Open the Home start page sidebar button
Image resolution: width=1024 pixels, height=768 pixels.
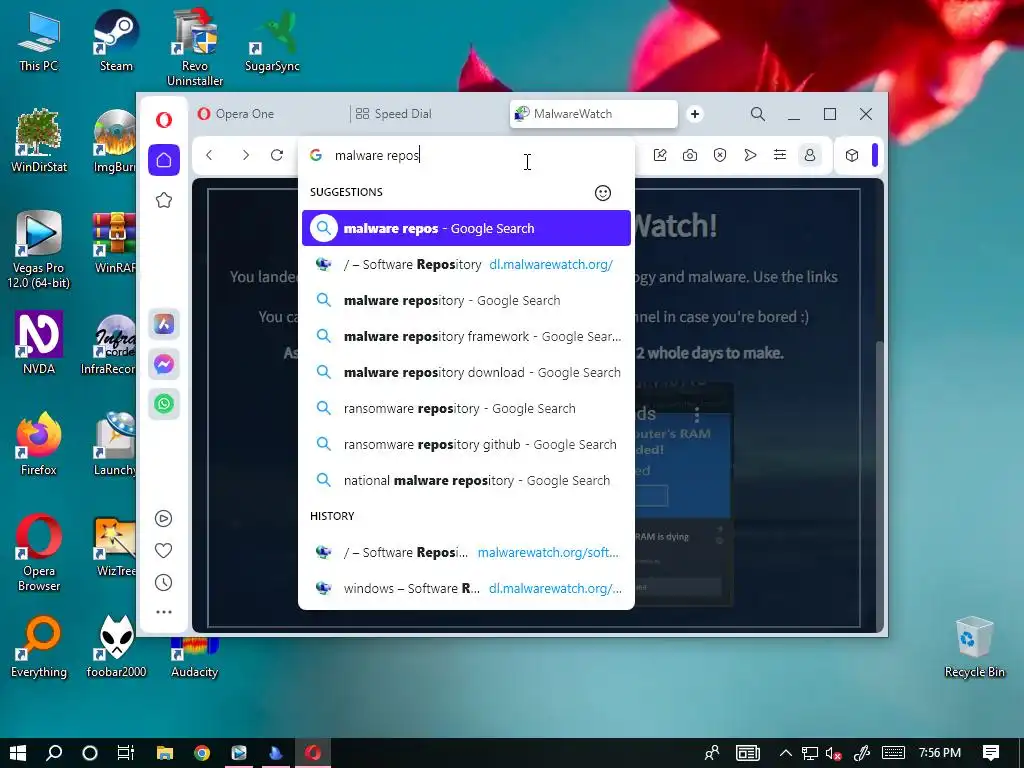point(164,160)
